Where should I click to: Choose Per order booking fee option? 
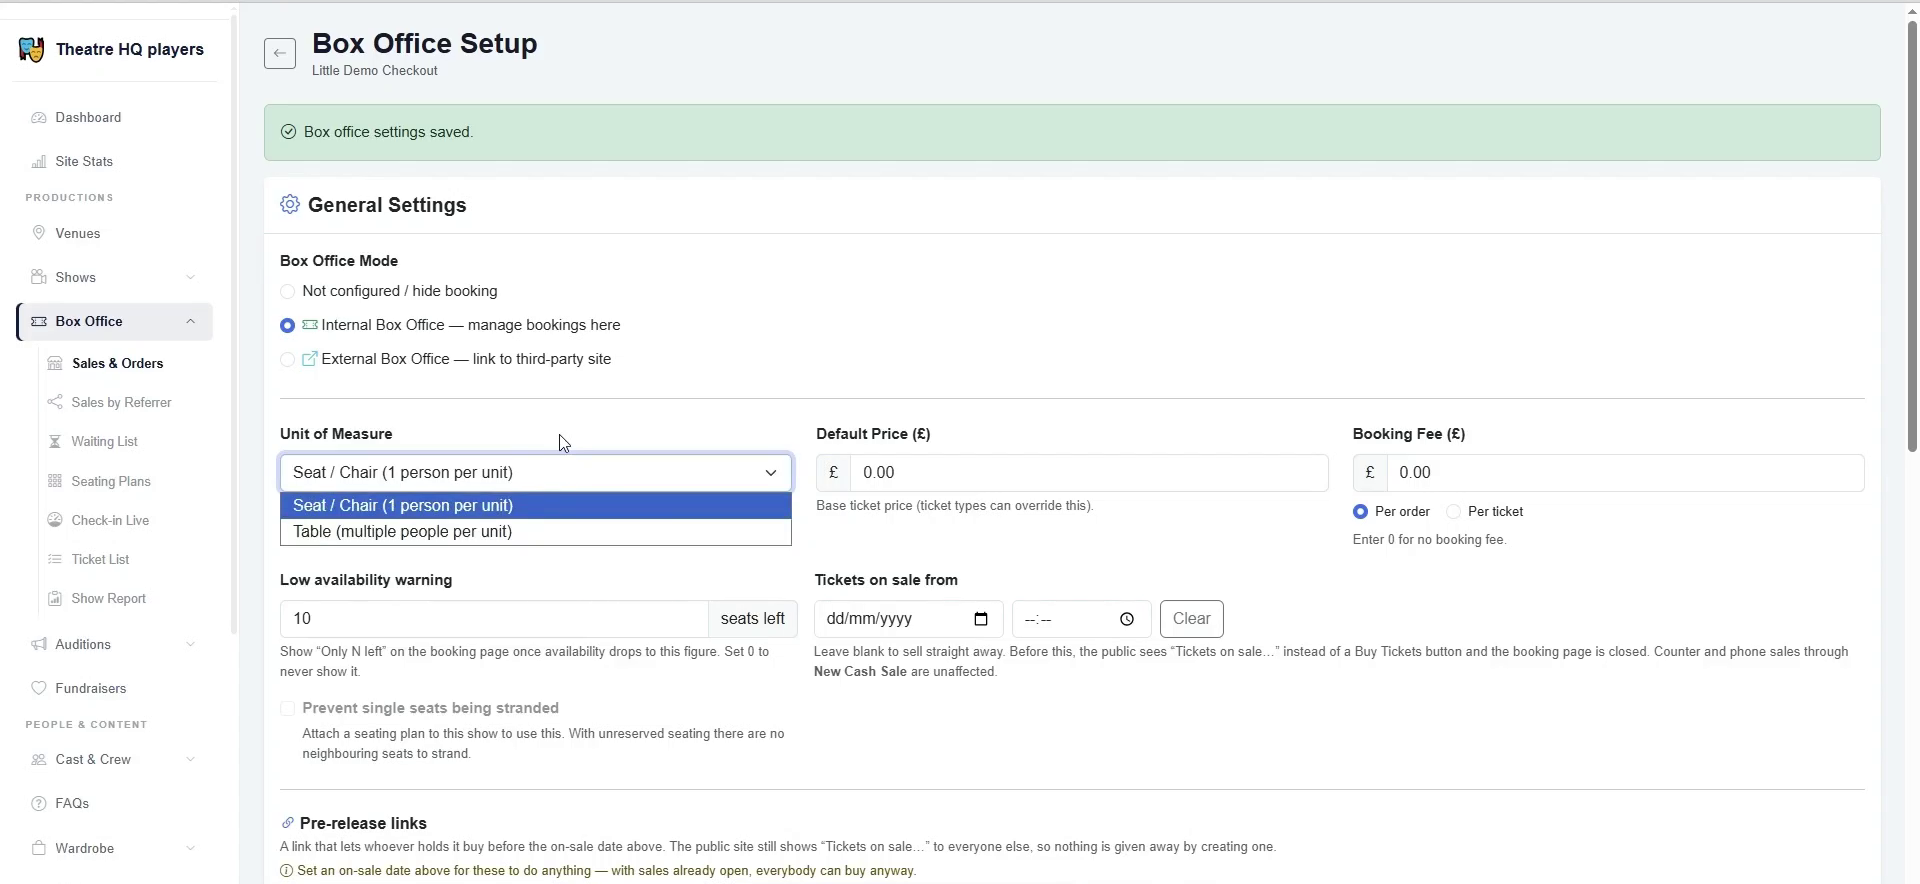click(1360, 511)
